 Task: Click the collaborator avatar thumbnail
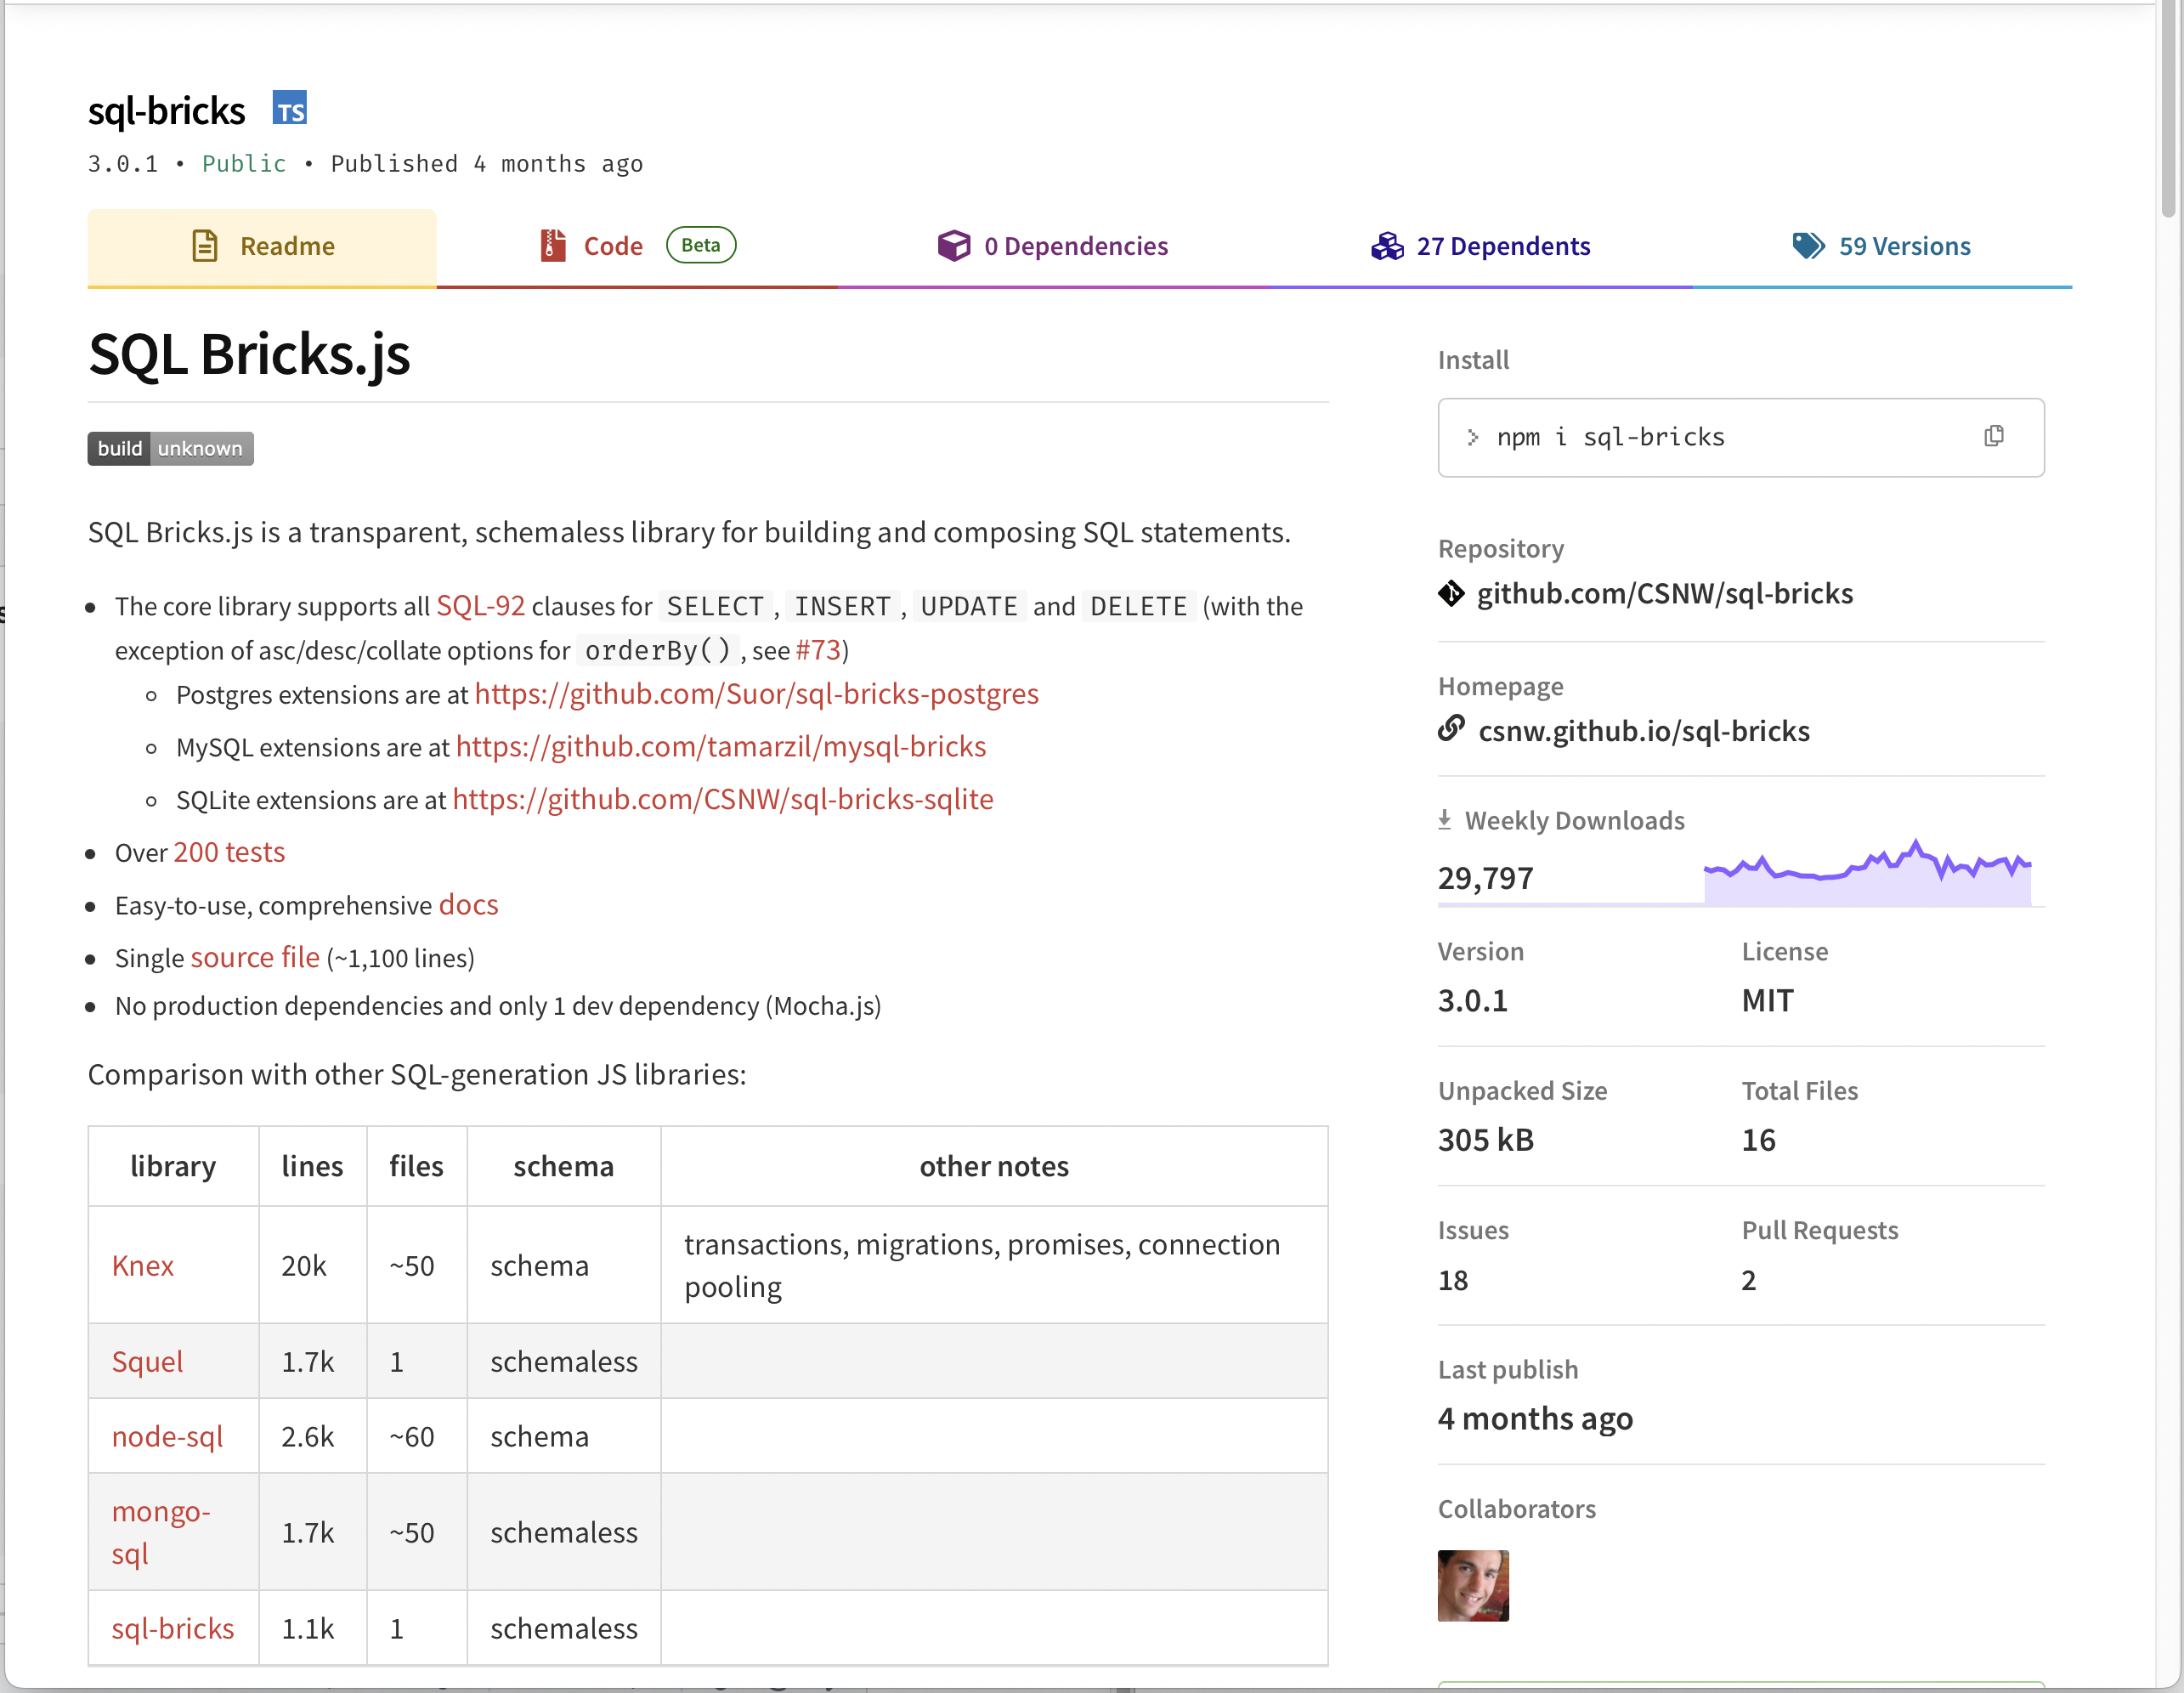coord(1473,1586)
